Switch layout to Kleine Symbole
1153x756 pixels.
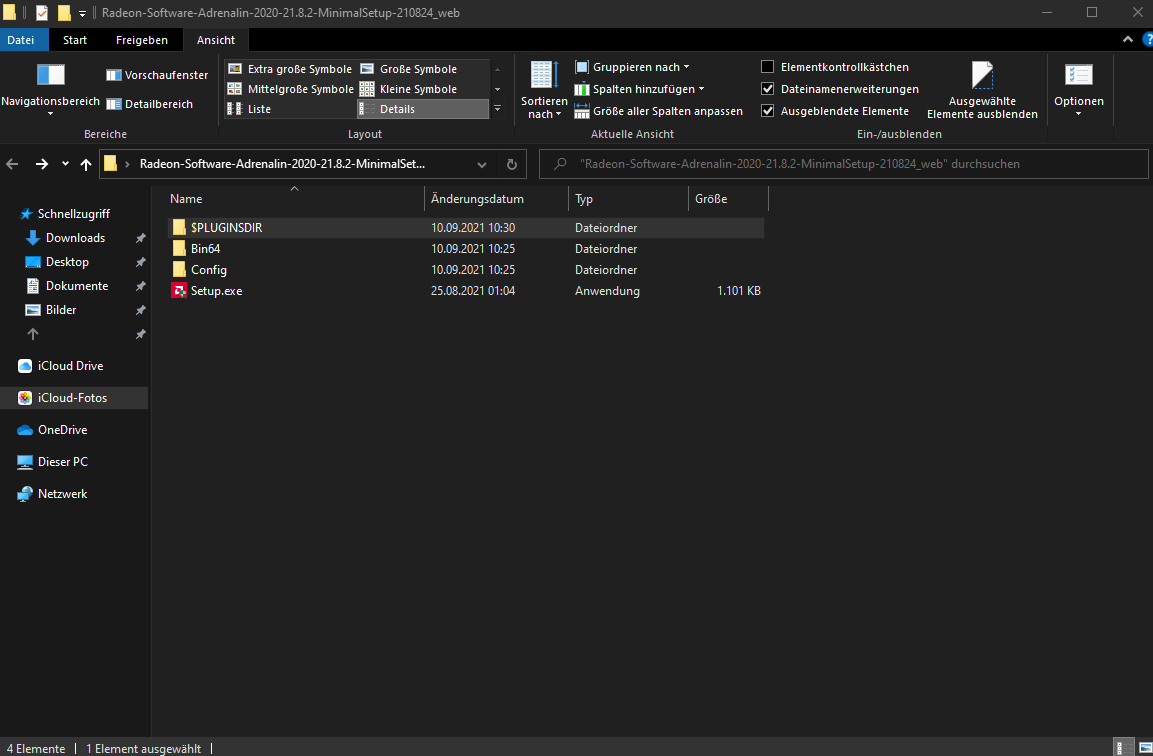[x=409, y=89]
